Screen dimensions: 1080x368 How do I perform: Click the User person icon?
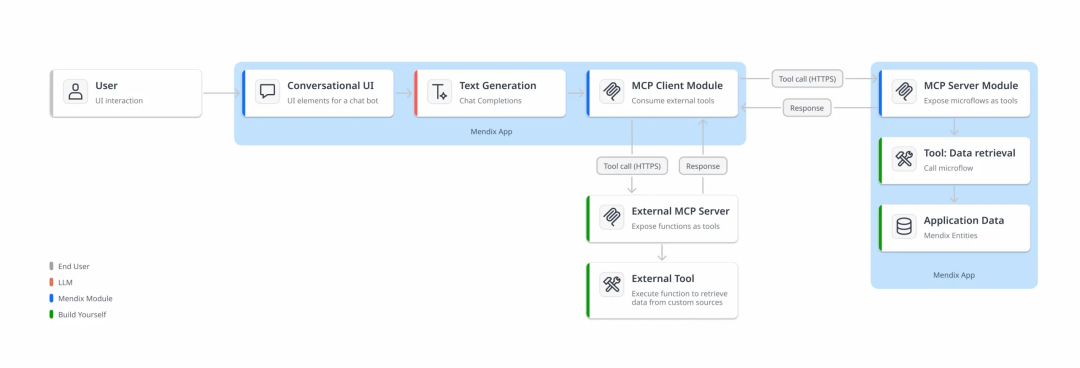(x=75, y=92)
